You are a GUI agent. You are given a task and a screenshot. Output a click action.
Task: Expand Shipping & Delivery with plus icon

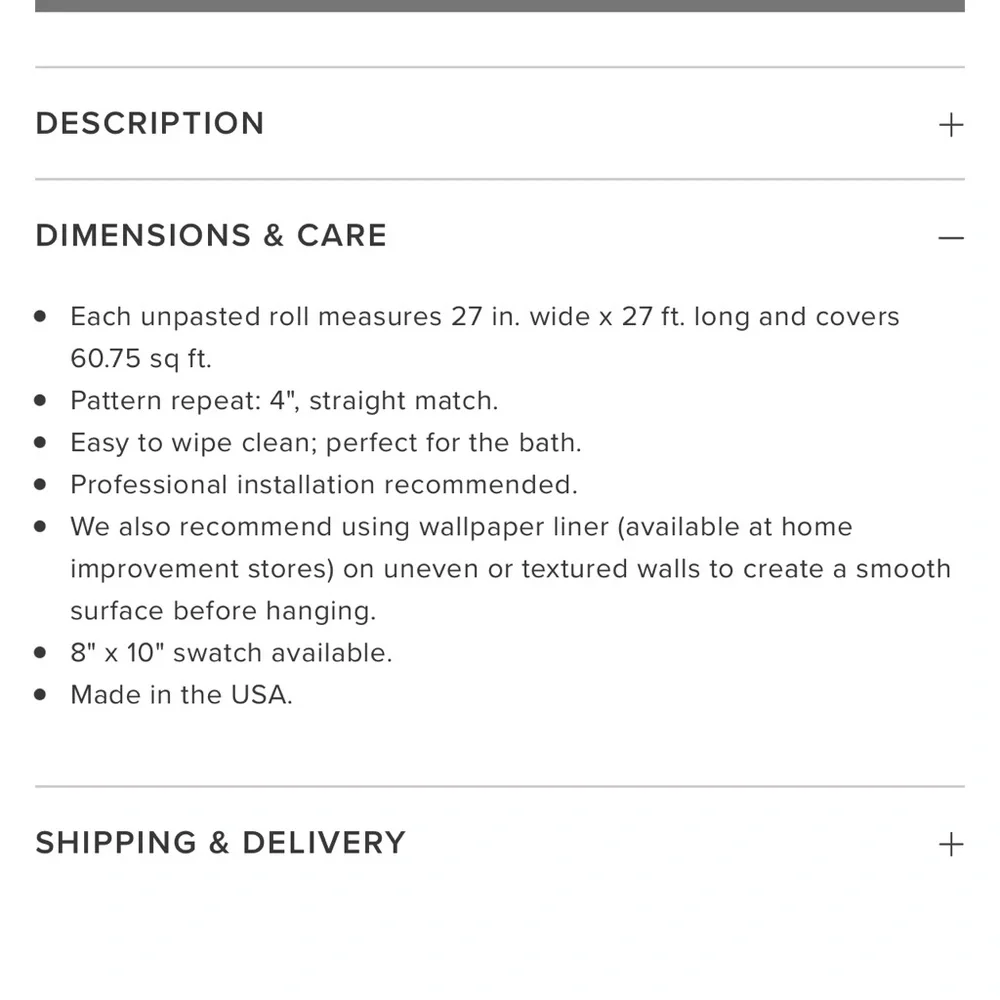[x=951, y=844]
